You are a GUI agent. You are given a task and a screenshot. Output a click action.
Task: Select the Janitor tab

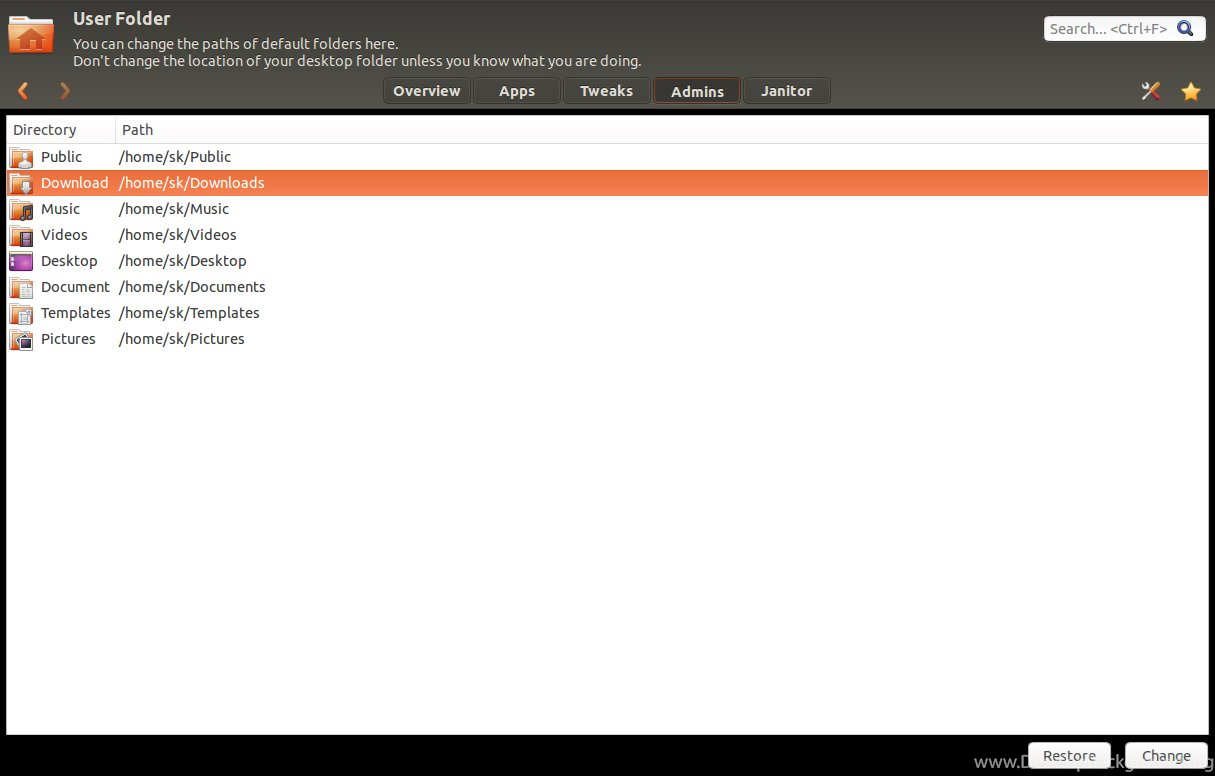point(786,91)
